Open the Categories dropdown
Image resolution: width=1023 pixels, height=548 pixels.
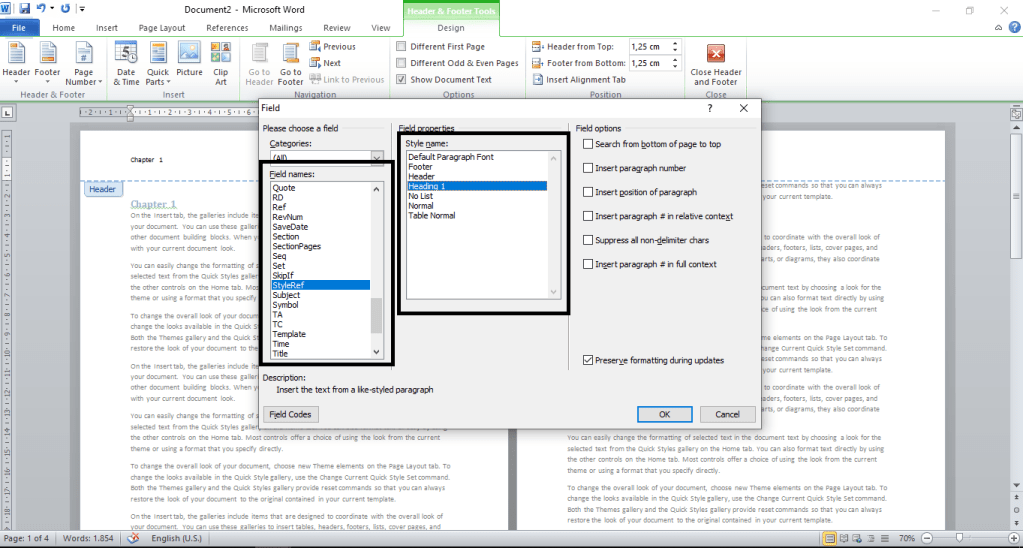pos(377,157)
